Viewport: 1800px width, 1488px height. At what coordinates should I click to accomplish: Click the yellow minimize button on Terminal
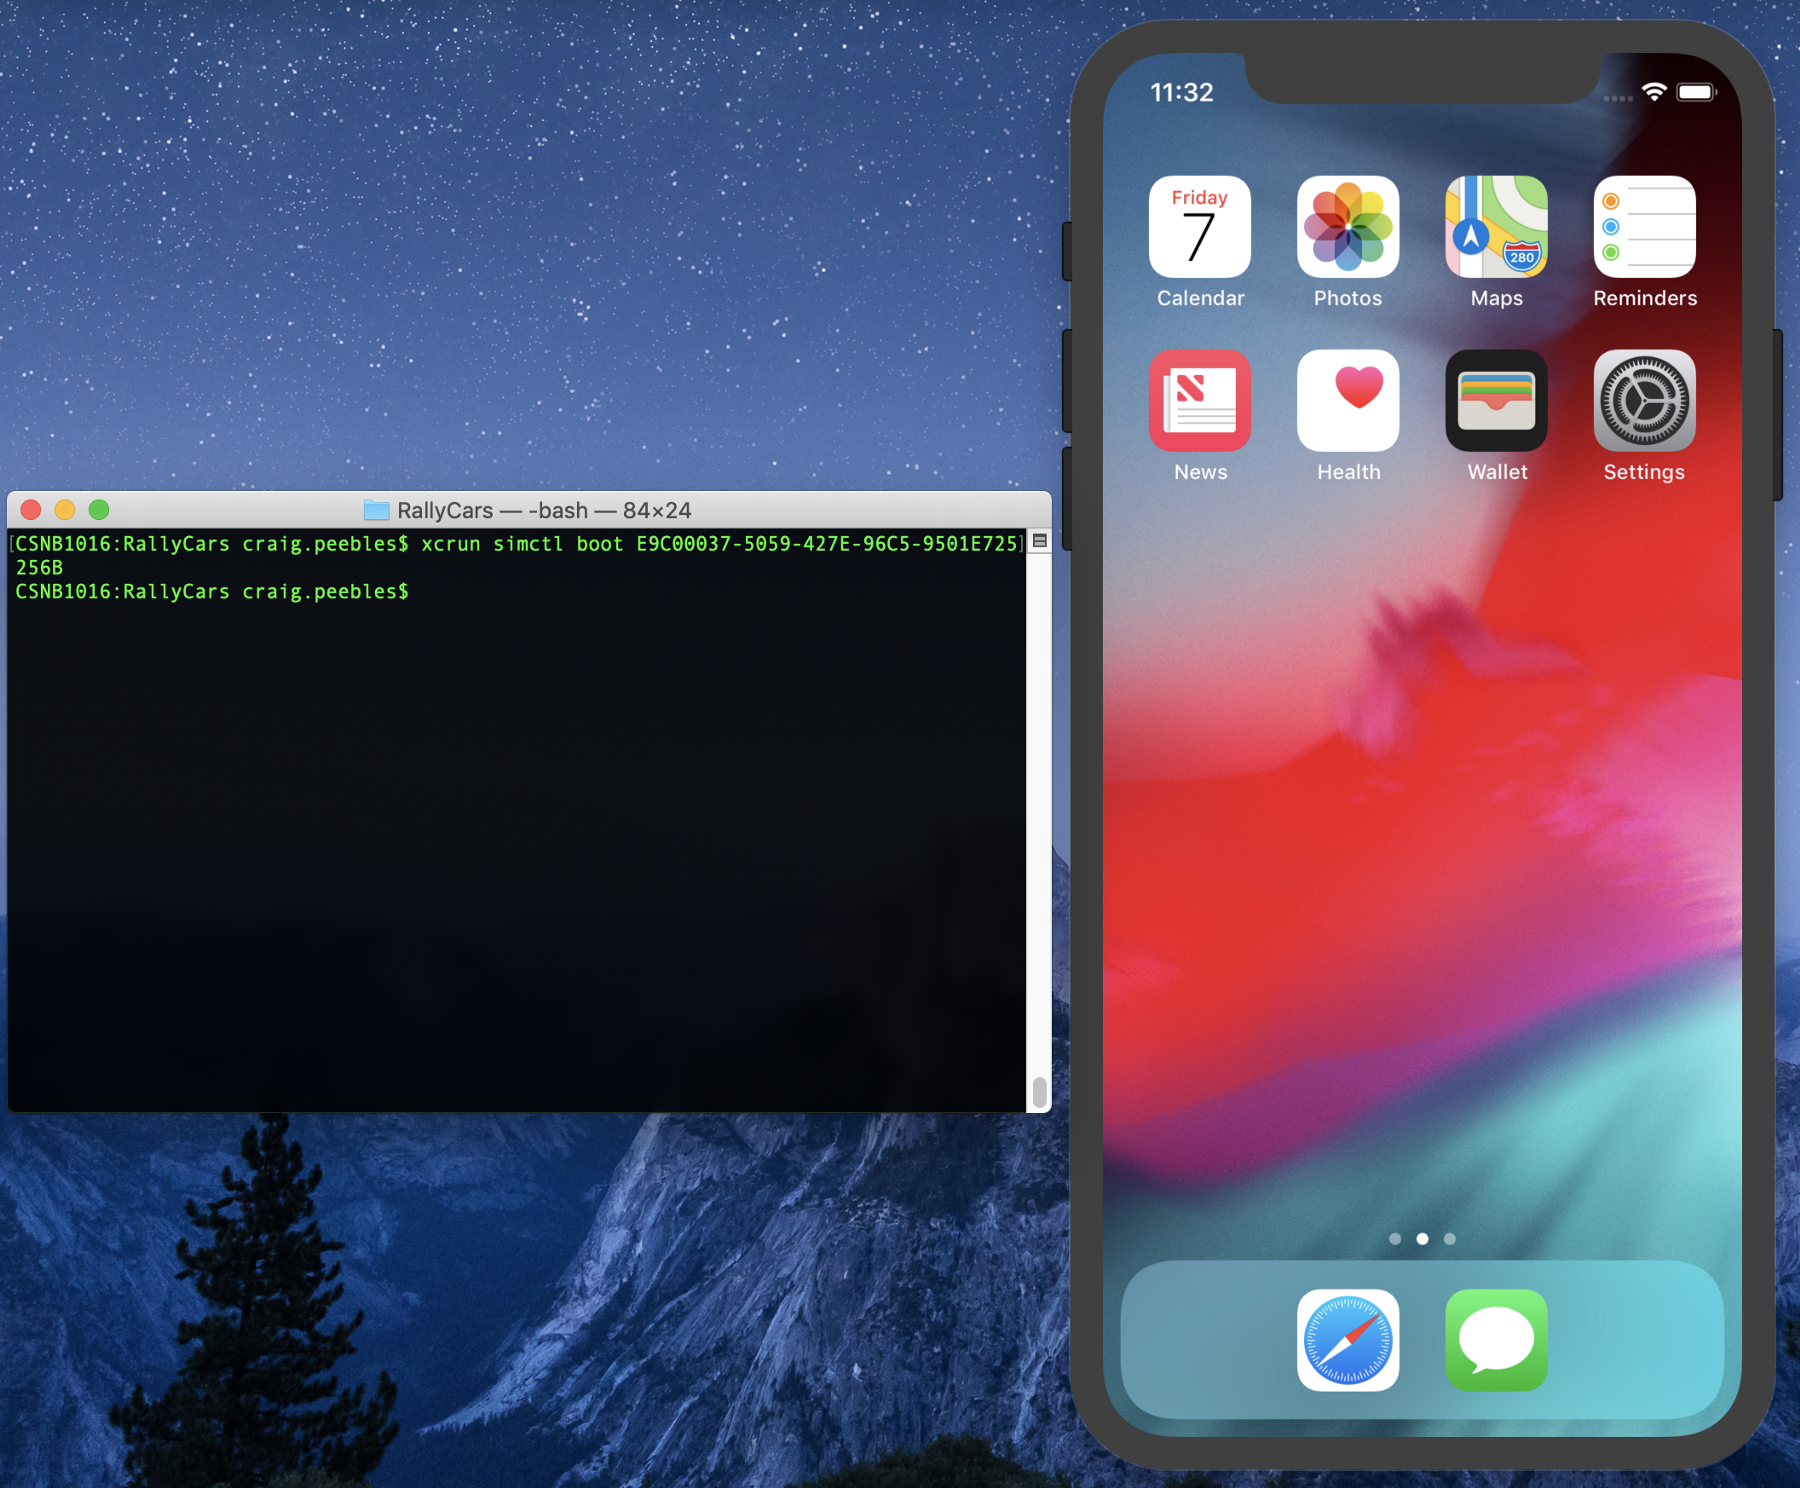point(65,510)
